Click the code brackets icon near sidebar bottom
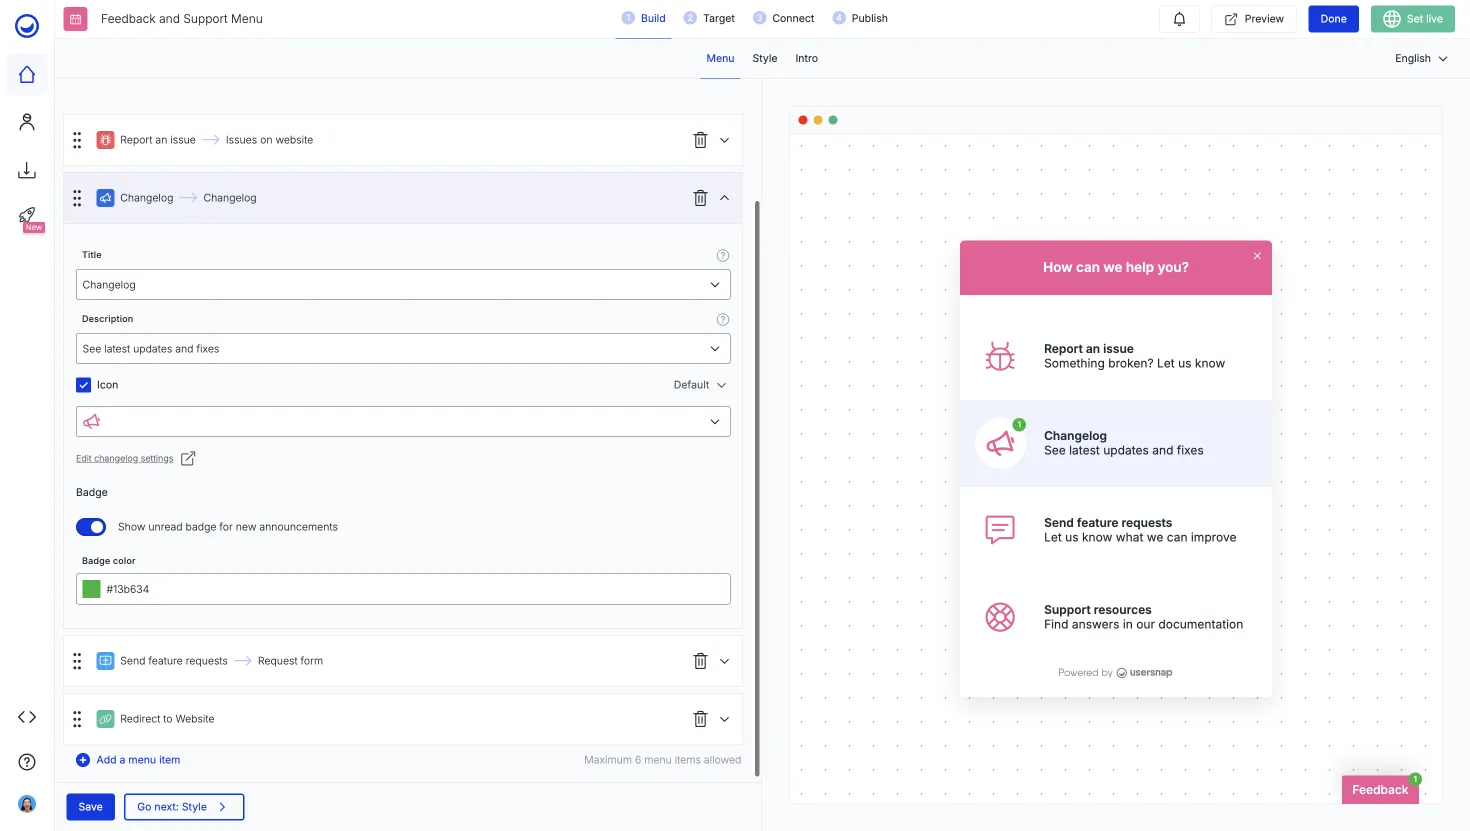The width and height of the screenshot is (1470, 831). coord(26,716)
